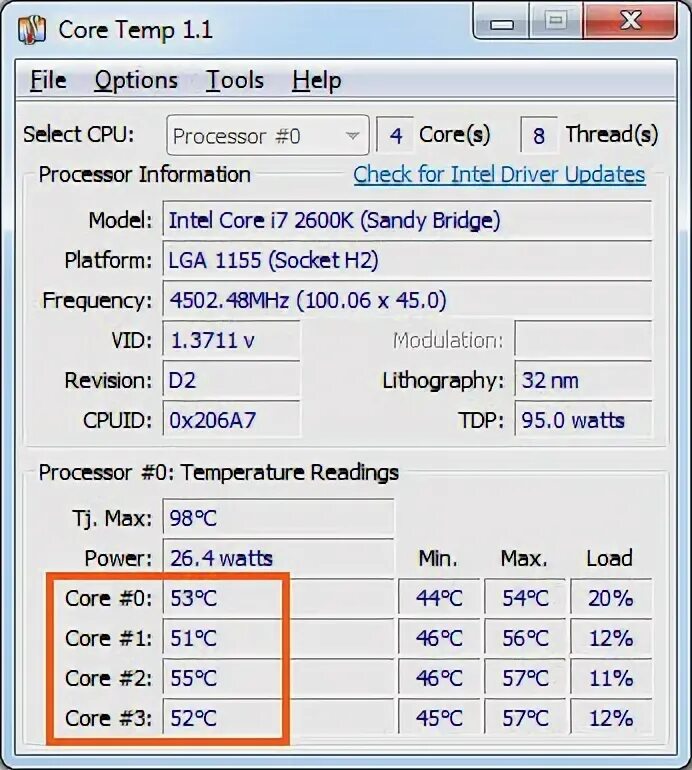Click the Tj. Max value 98°C
Screen dimensions: 692x770
[x=278, y=518]
